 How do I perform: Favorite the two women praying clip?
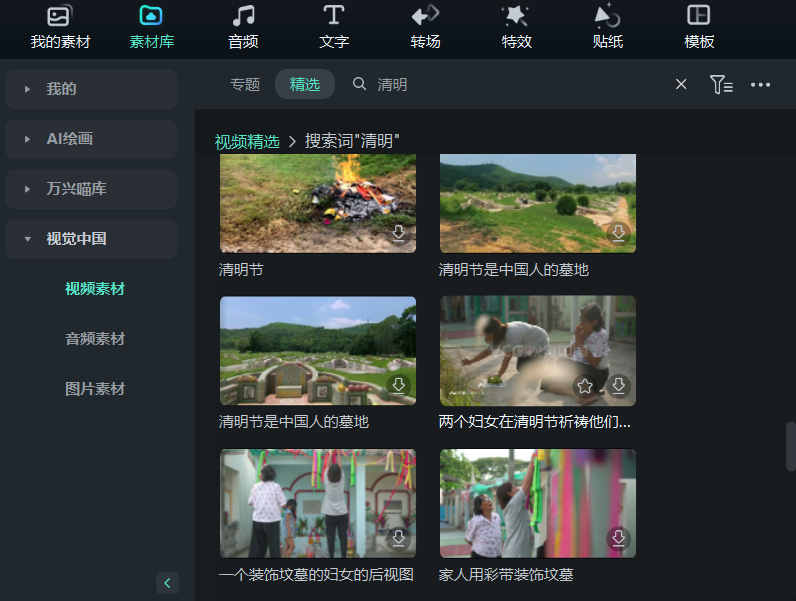coord(585,386)
